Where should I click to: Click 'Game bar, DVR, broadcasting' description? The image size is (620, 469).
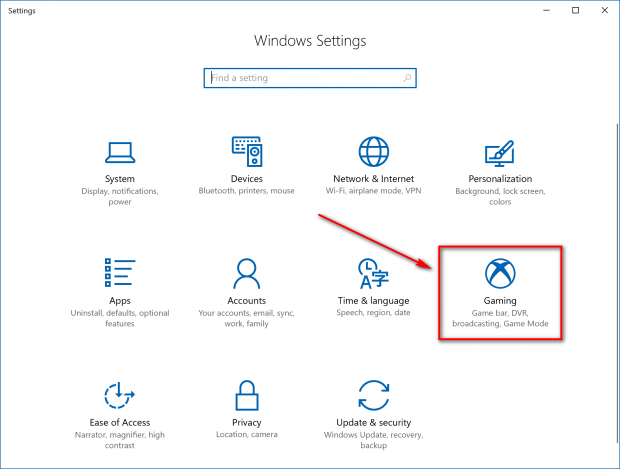pyautogui.click(x=500, y=318)
